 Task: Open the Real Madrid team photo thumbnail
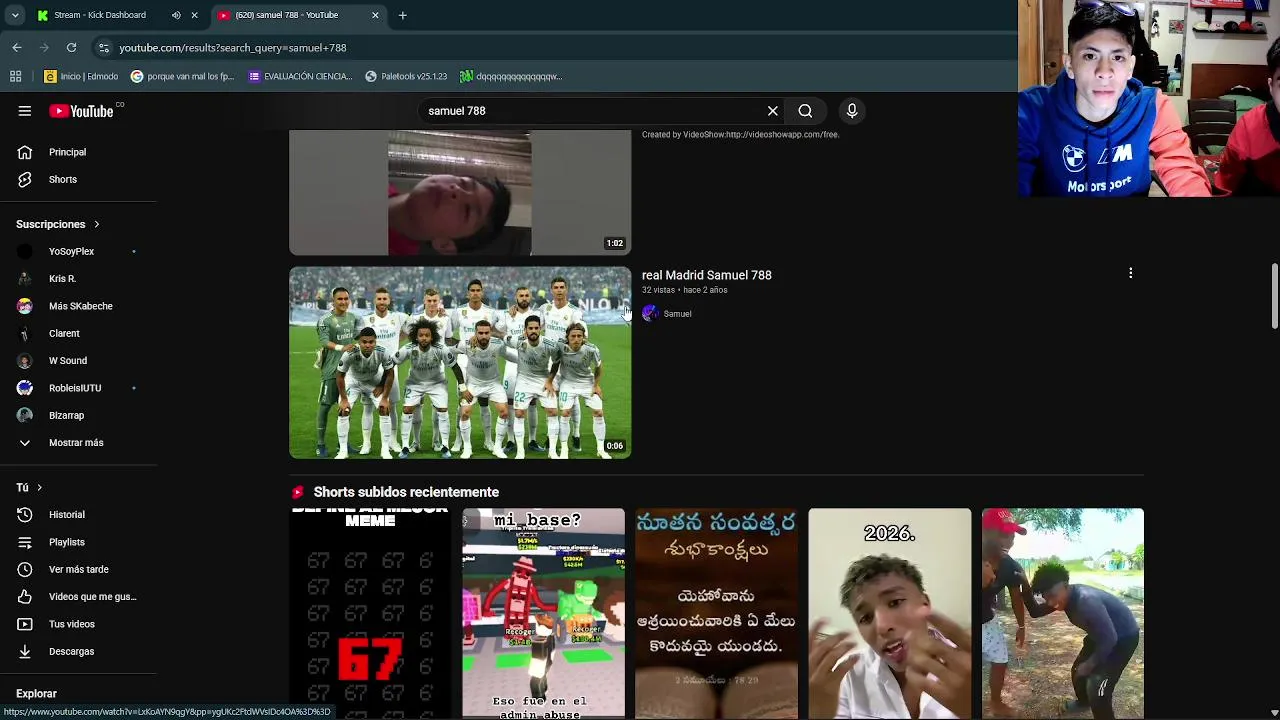460,362
